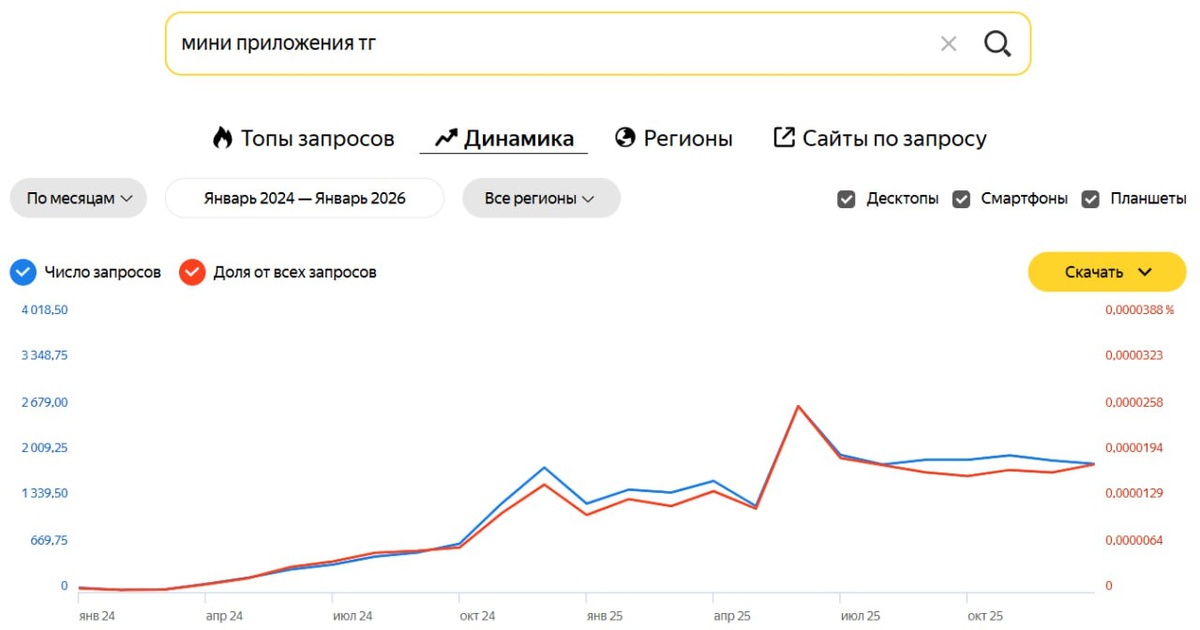The image size is (1200, 630).
Task: Open the Регионы tab
Action: 687,139
